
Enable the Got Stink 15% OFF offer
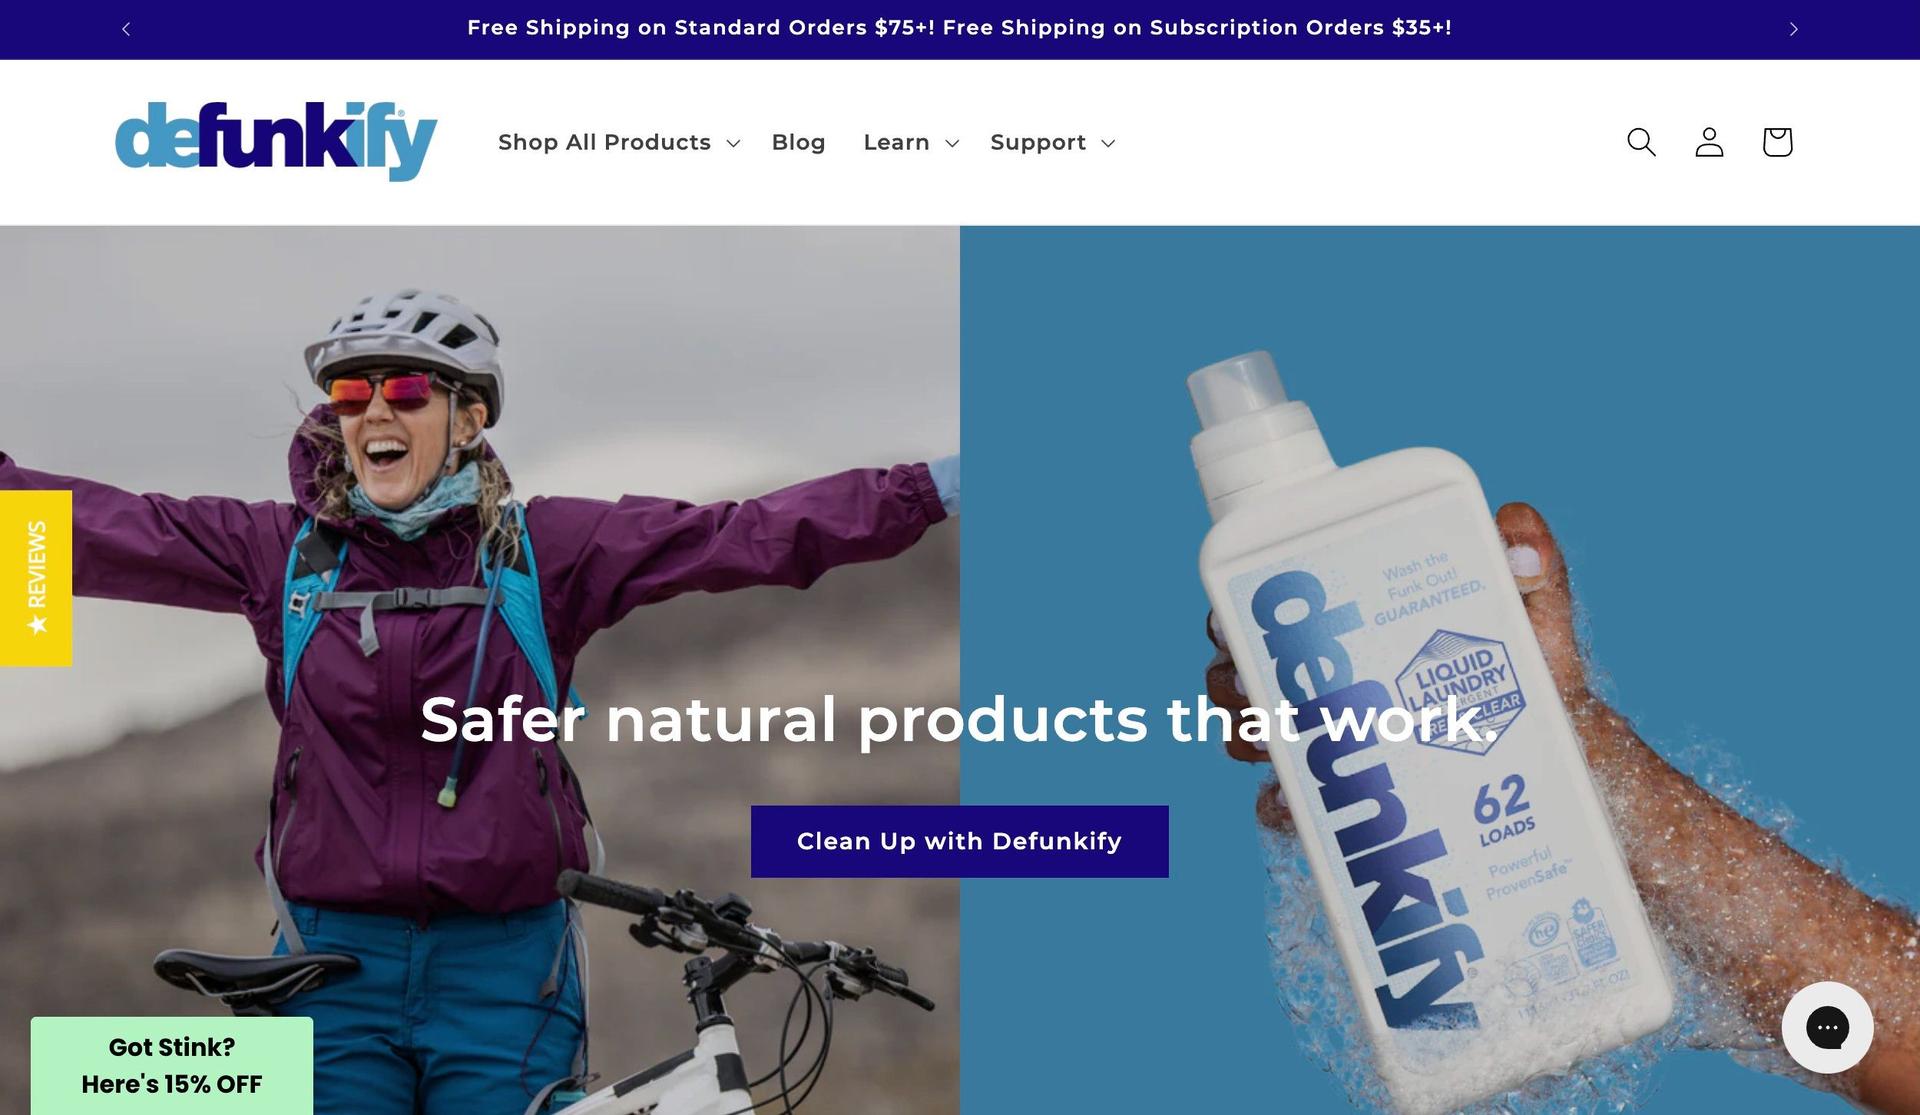coord(171,1066)
